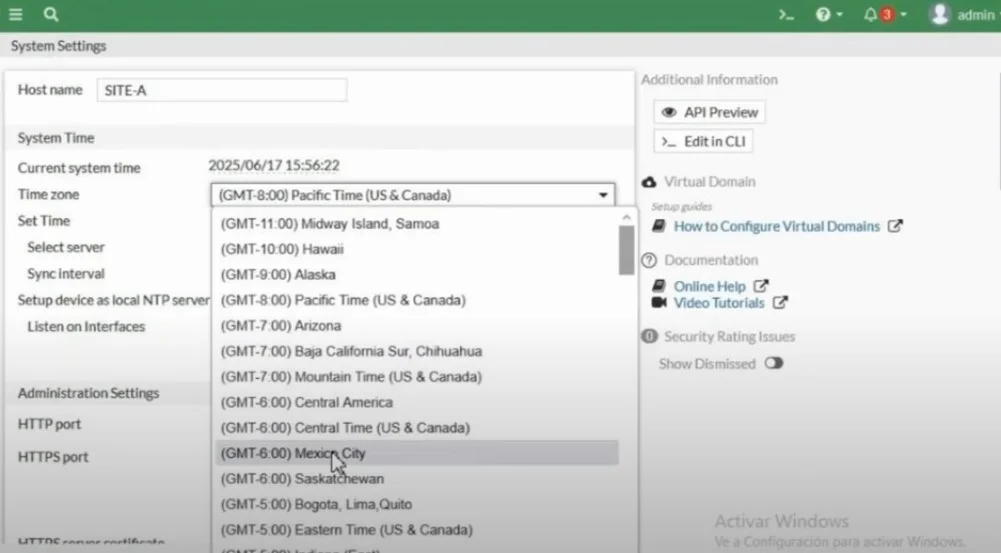The height and width of the screenshot is (553, 1001).
Task: Choose Arizona time zone
Action: pos(416,326)
